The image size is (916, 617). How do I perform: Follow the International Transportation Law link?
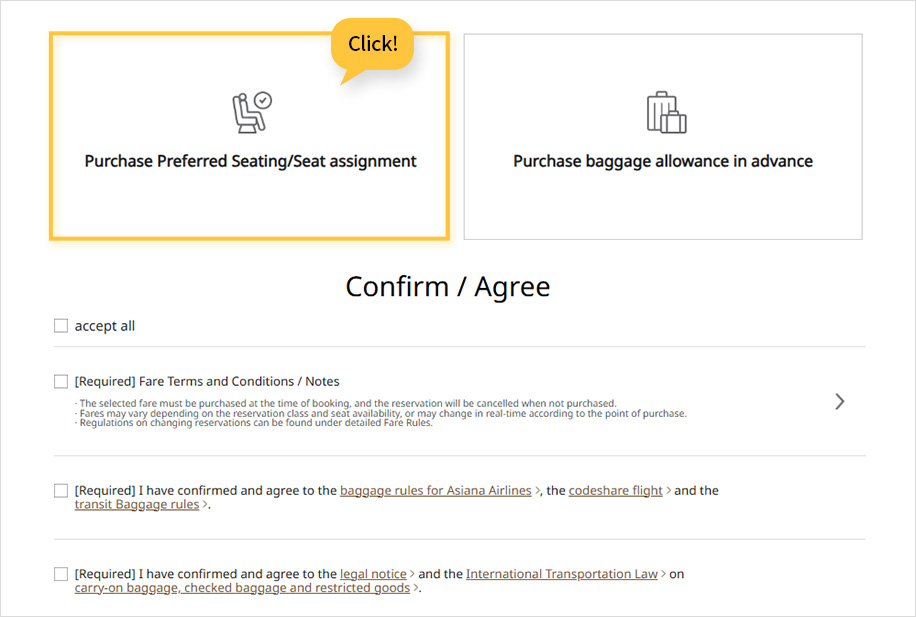(561, 574)
